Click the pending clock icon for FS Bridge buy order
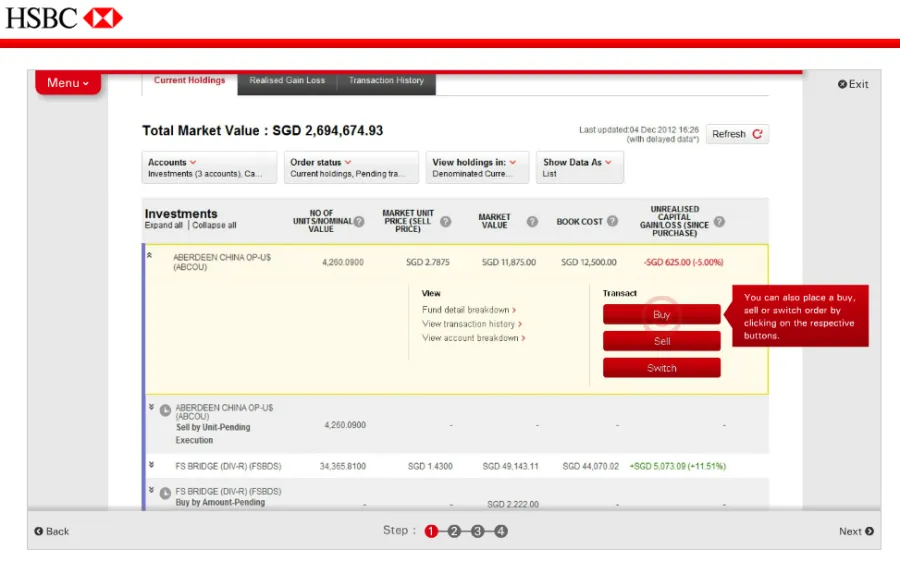The image size is (900, 562). tap(165, 493)
